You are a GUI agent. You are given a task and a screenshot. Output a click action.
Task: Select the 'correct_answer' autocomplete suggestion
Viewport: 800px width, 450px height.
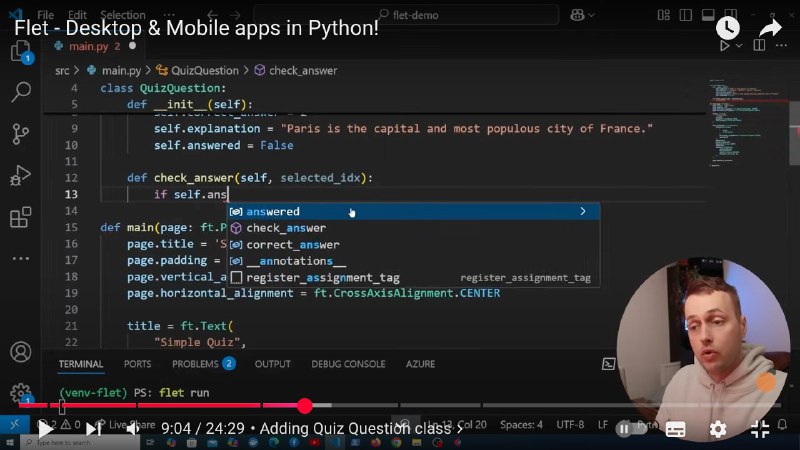pos(413,244)
